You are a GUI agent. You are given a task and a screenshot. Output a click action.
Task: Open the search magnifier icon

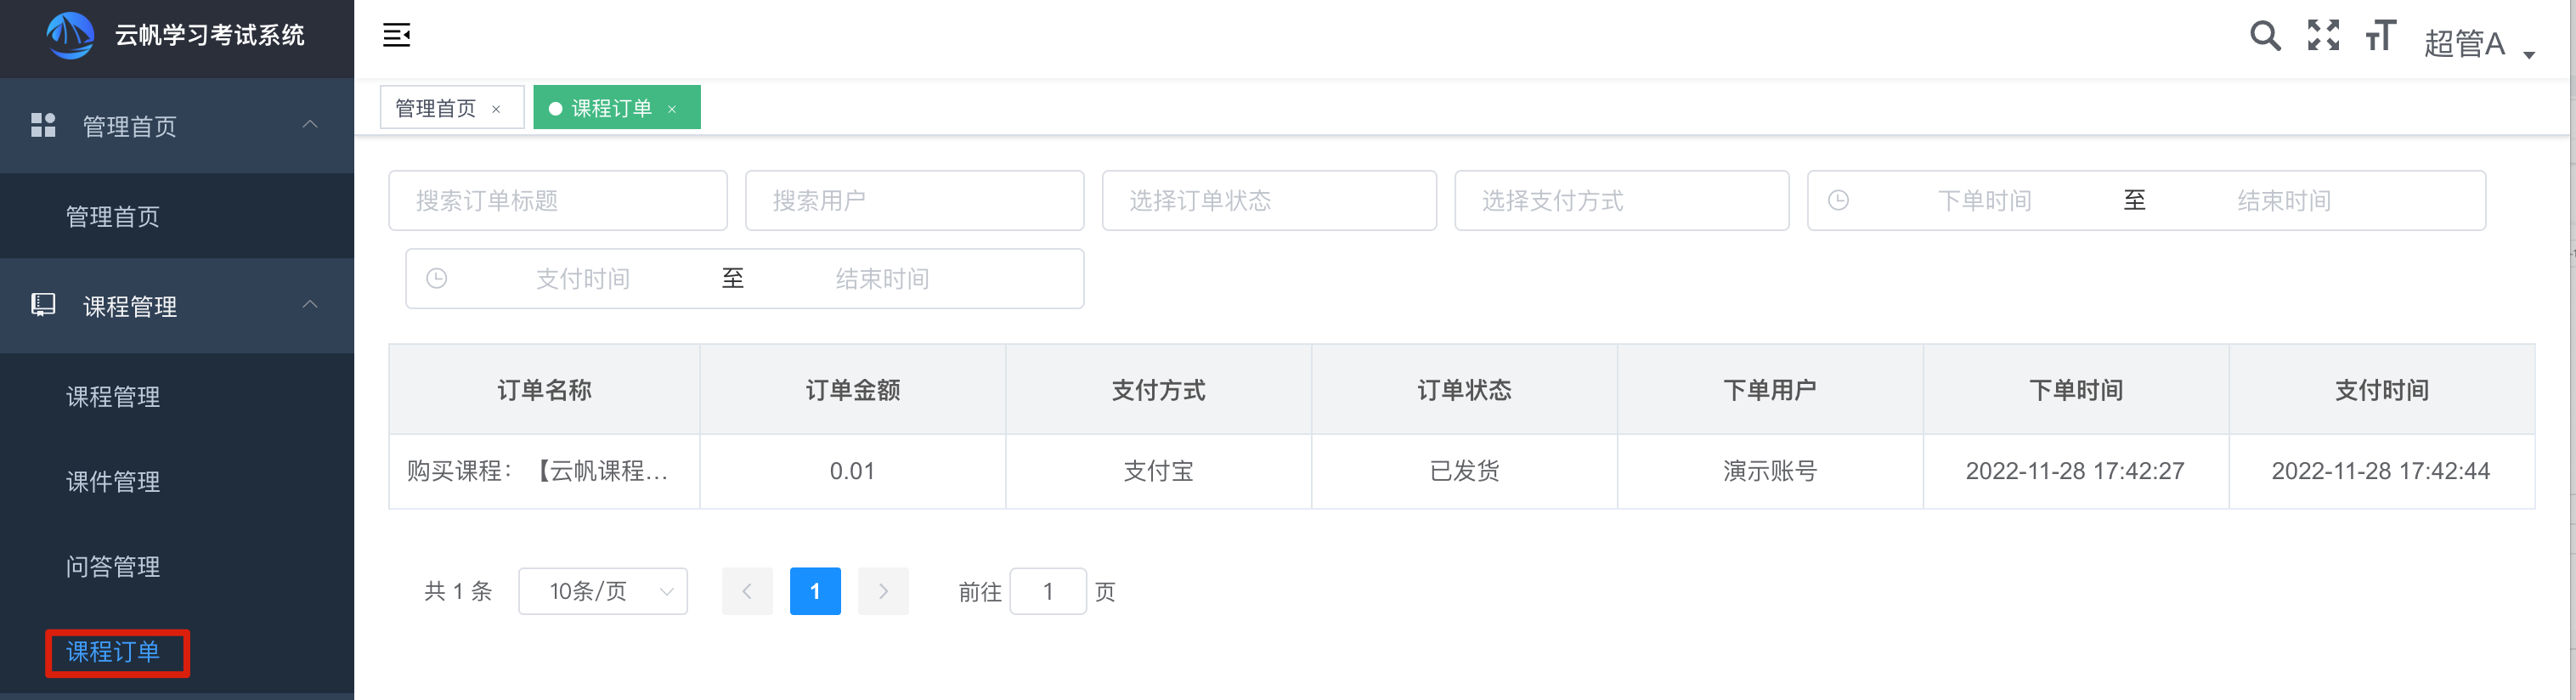point(2265,35)
